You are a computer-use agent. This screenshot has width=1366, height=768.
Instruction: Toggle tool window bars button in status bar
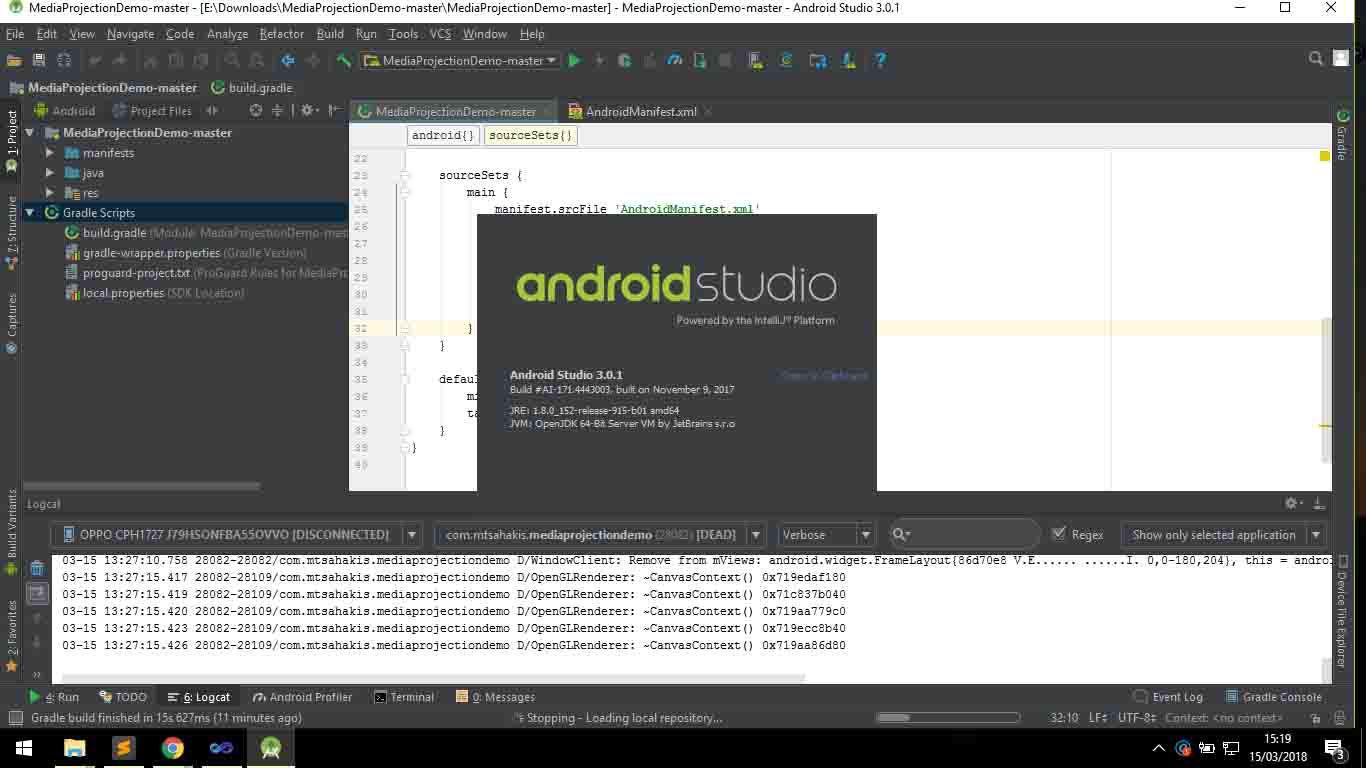[x=14, y=718]
